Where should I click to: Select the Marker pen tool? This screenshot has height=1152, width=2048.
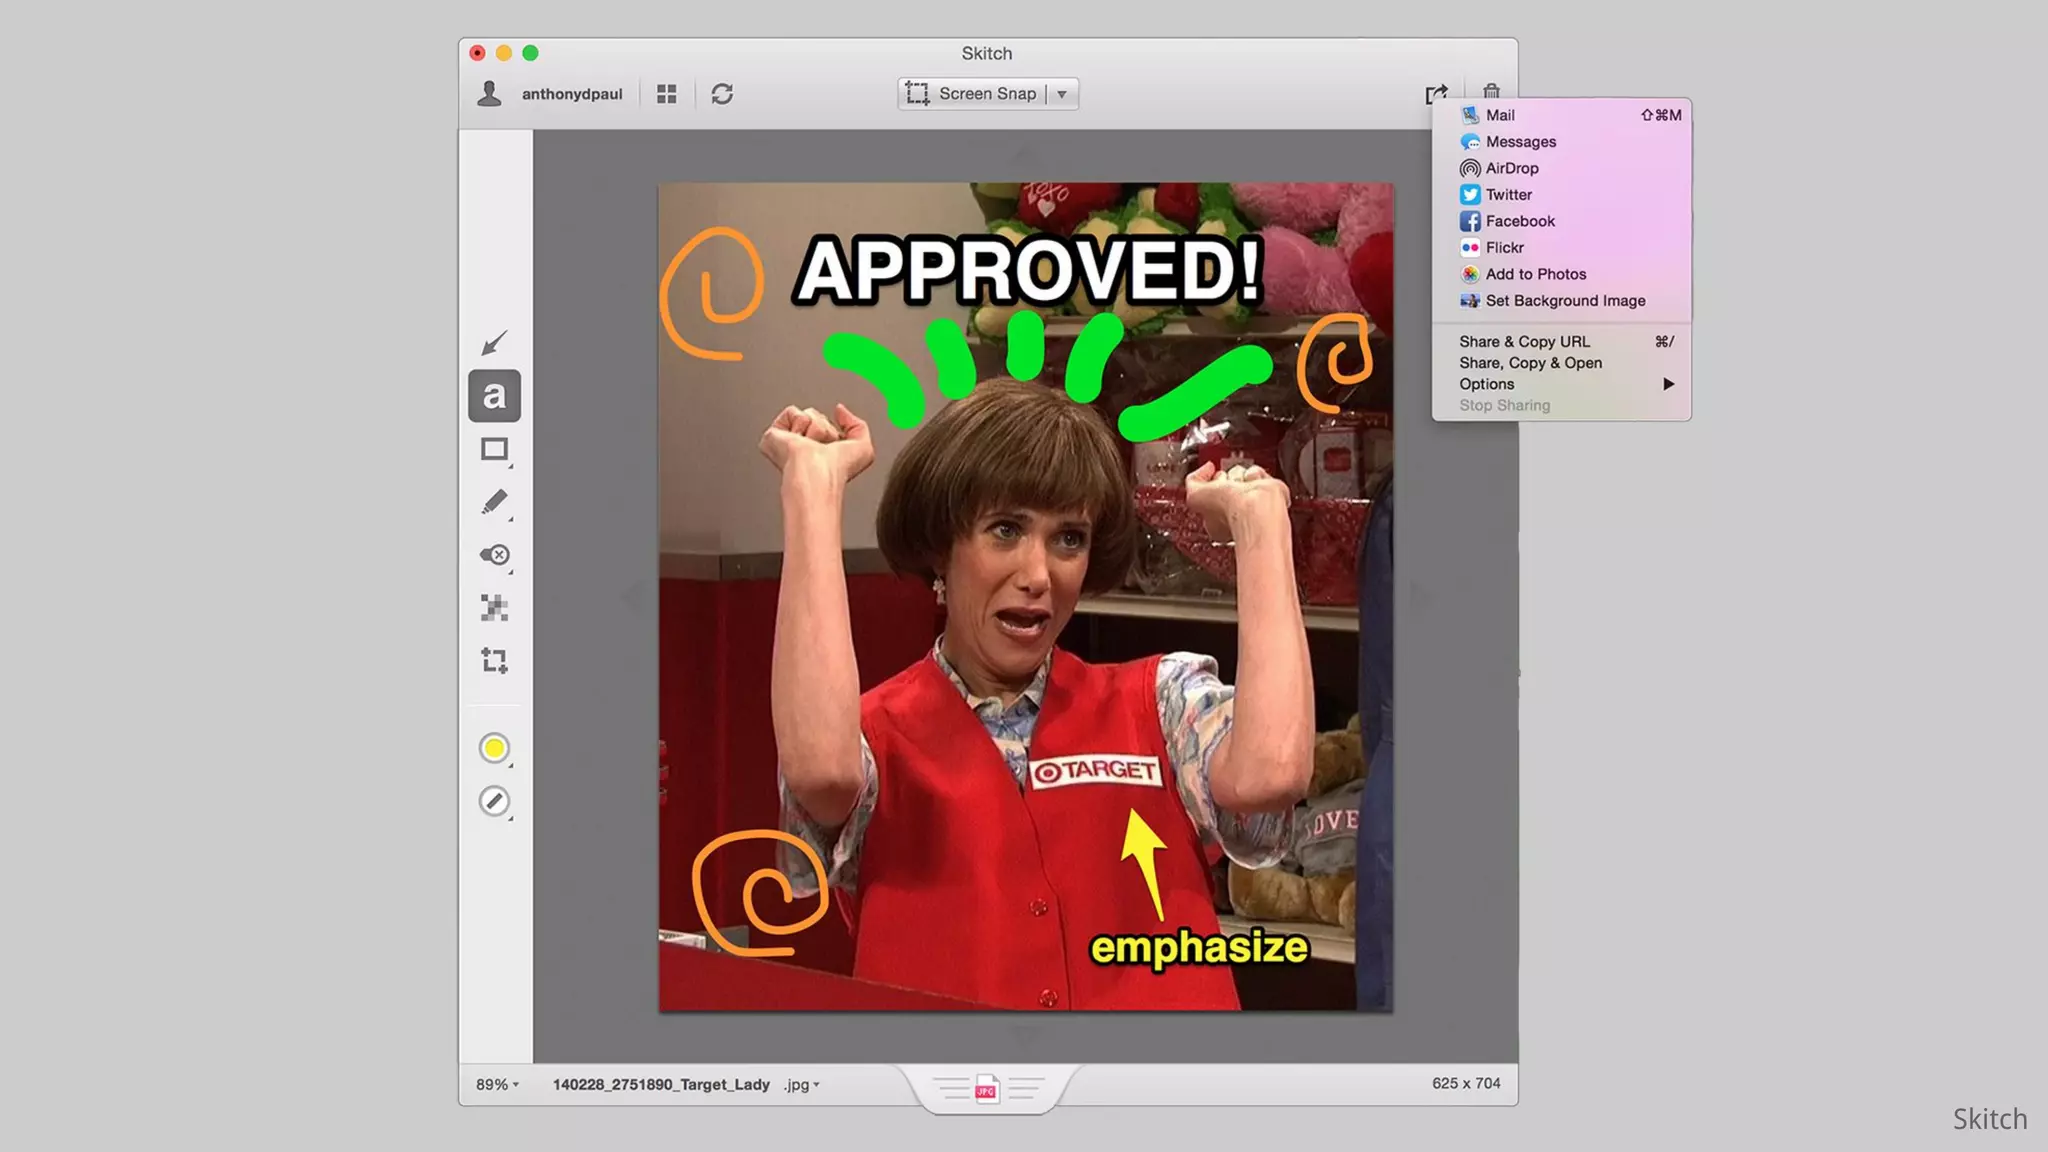tap(494, 502)
